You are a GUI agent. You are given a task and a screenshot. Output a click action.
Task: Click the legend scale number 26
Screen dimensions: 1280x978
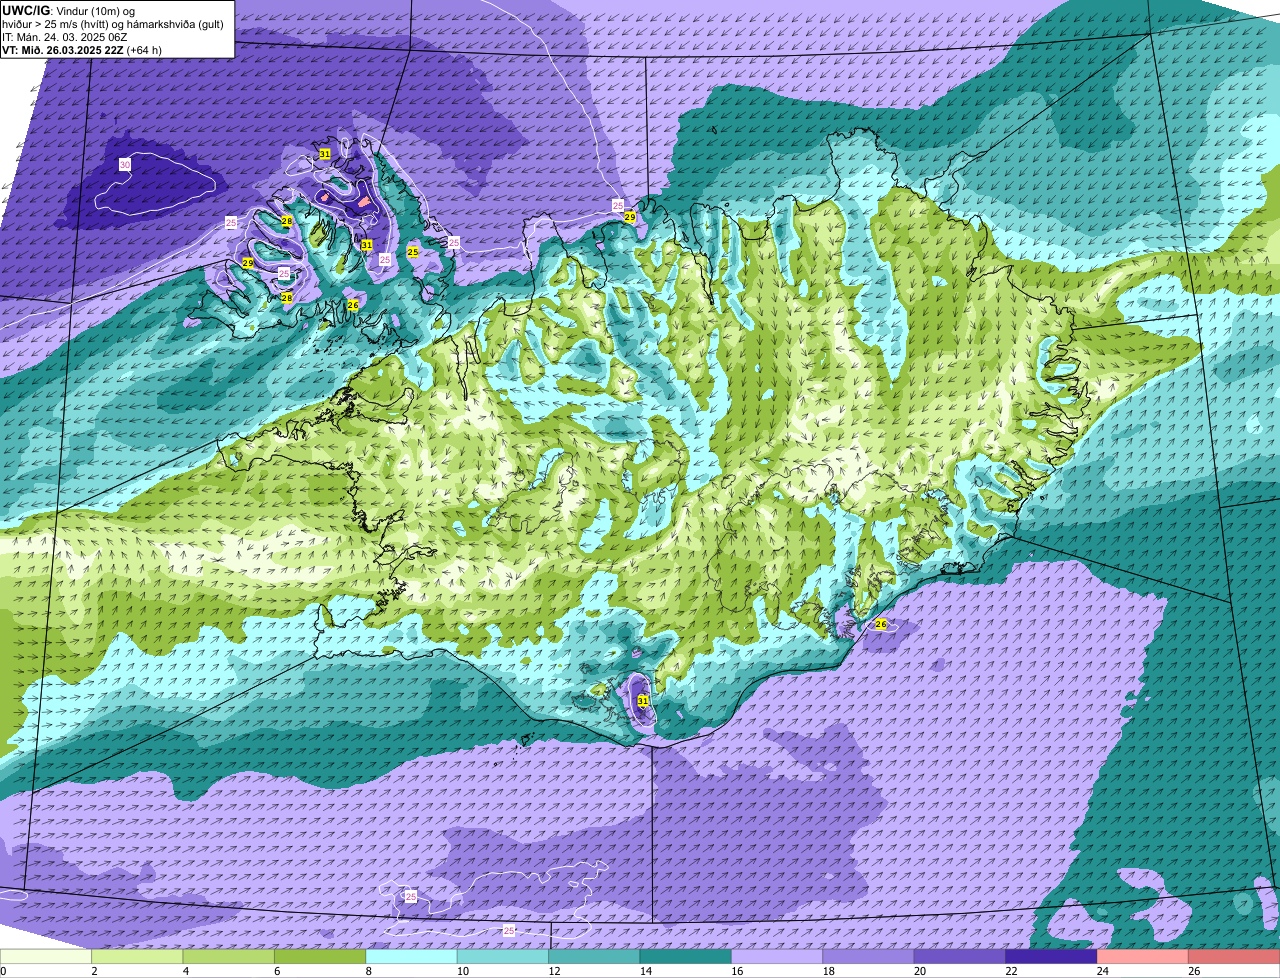pos(1194,971)
